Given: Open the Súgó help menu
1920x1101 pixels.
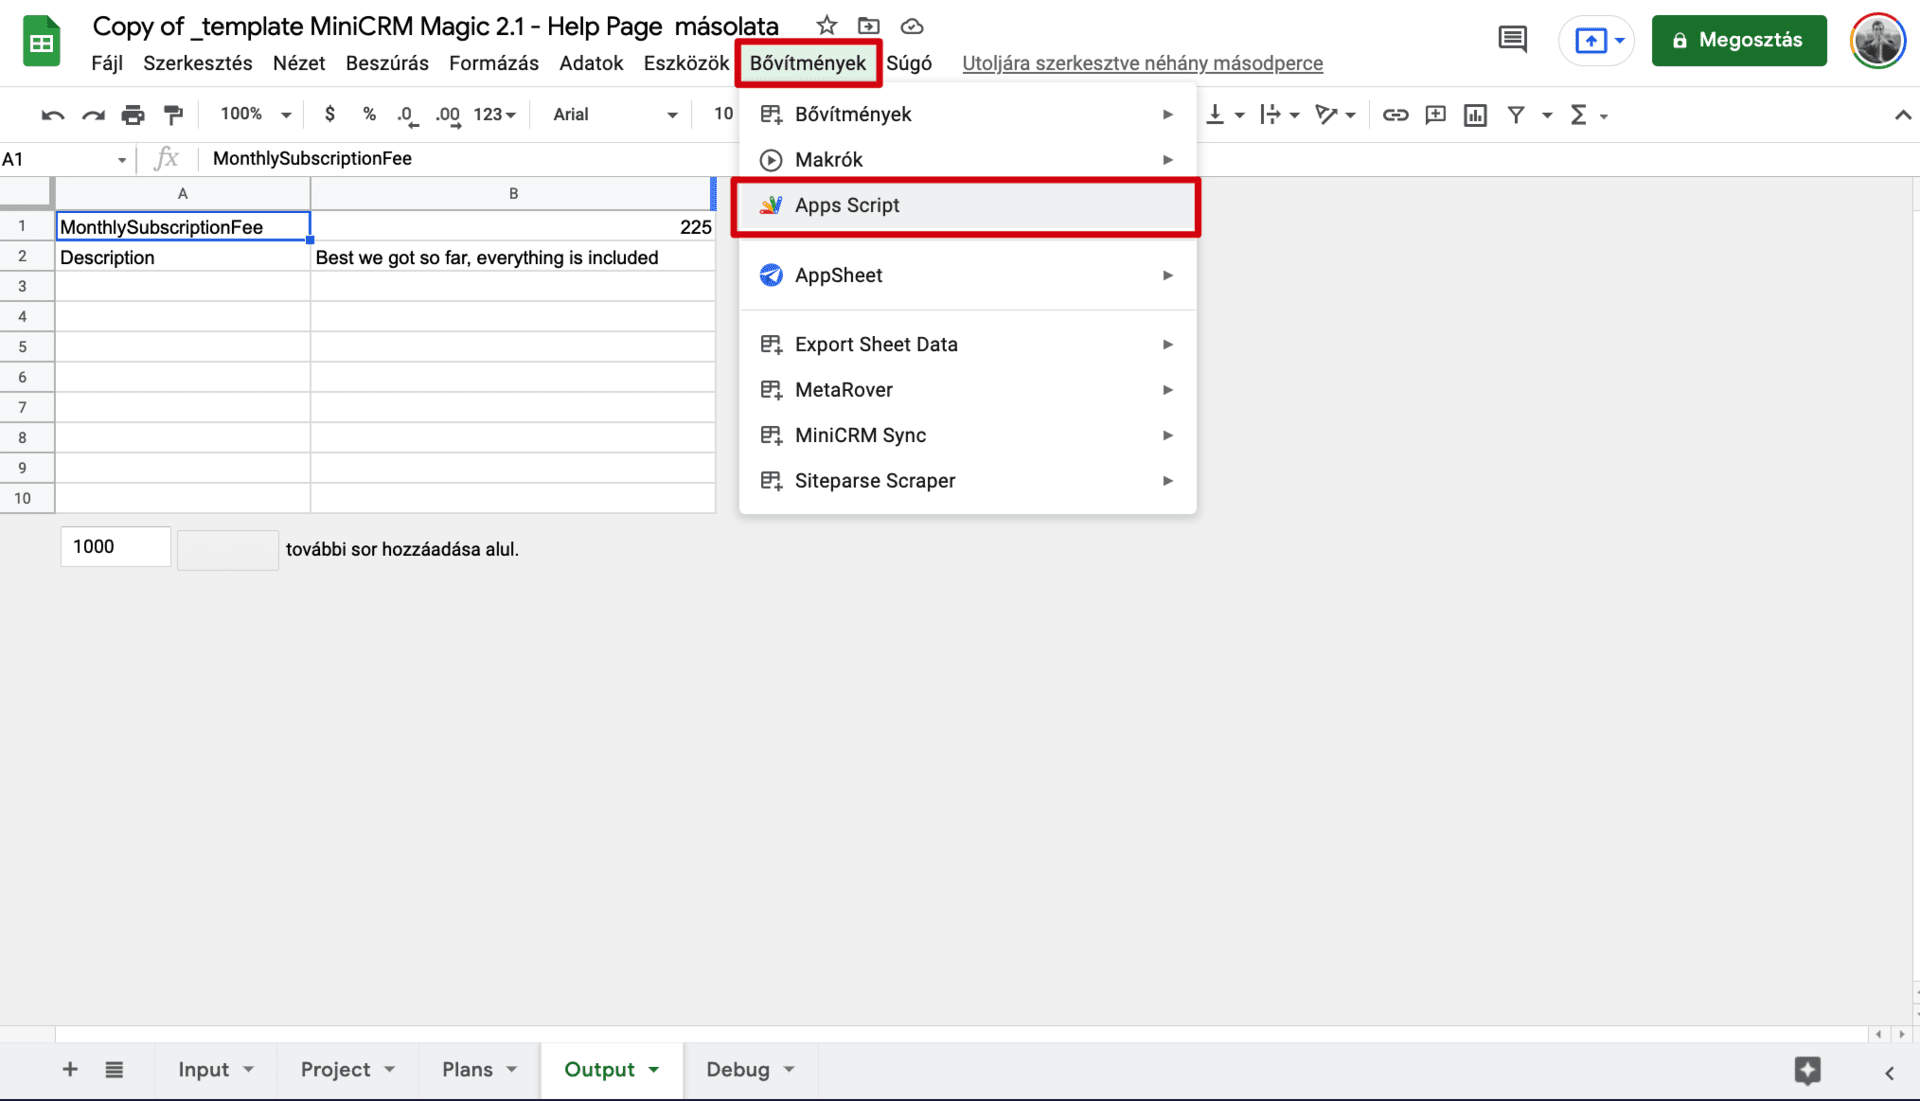Looking at the screenshot, I should click(x=909, y=63).
